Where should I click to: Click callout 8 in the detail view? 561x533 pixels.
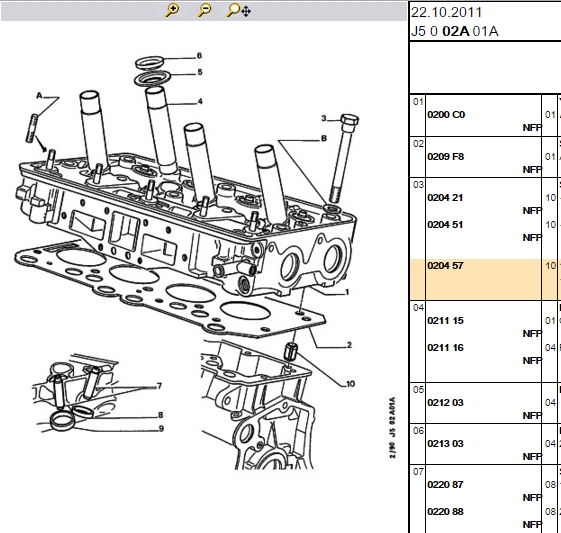[x=161, y=415]
